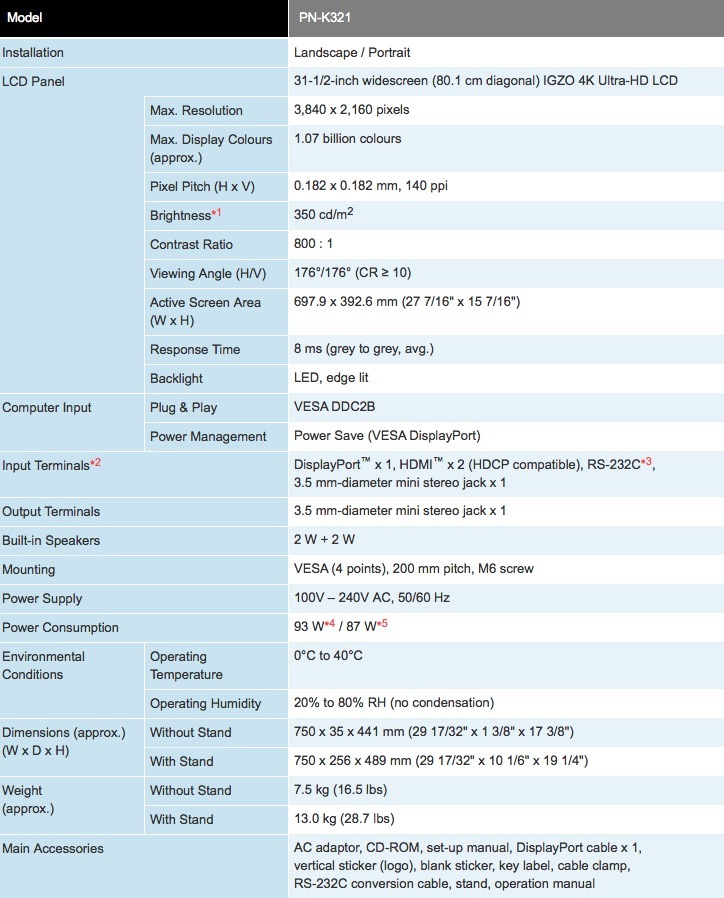Select the 'Power Save (VESA DisplayPort)' value

(387, 436)
